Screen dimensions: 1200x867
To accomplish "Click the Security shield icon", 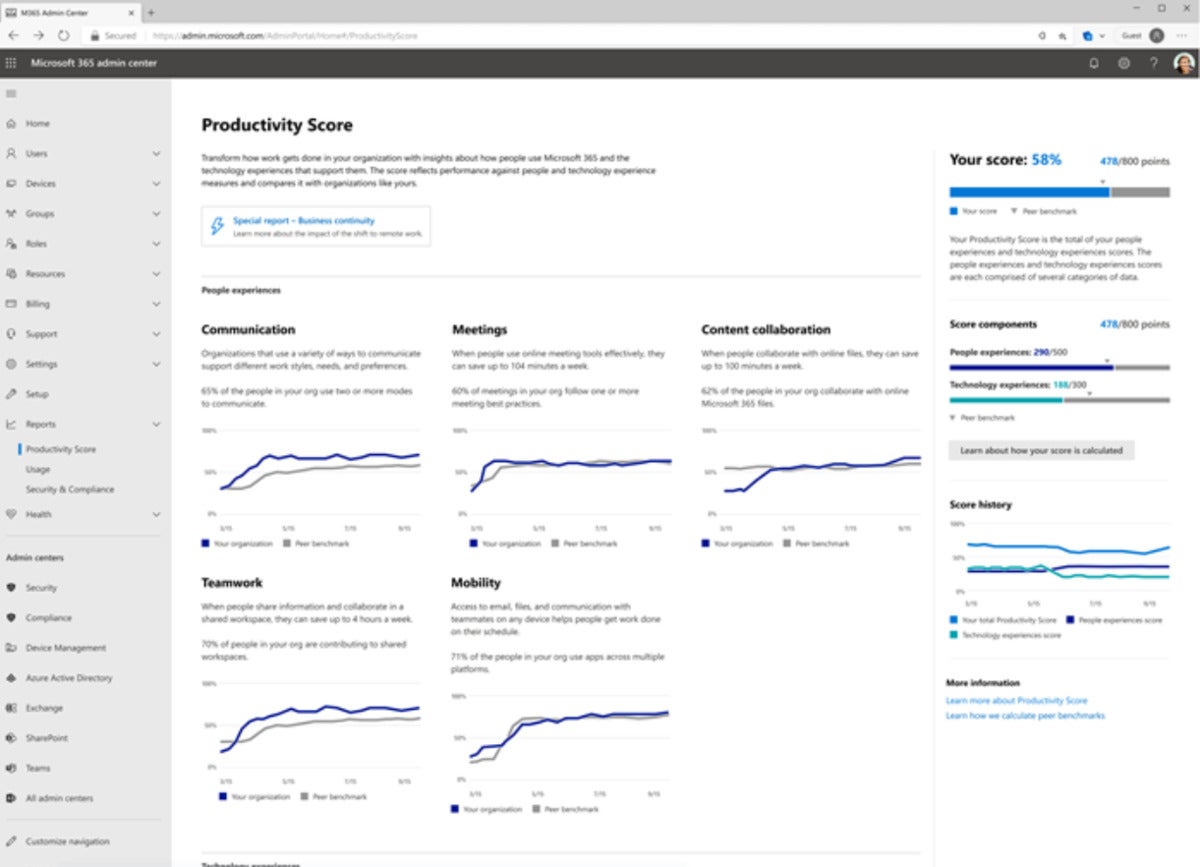I will point(11,588).
